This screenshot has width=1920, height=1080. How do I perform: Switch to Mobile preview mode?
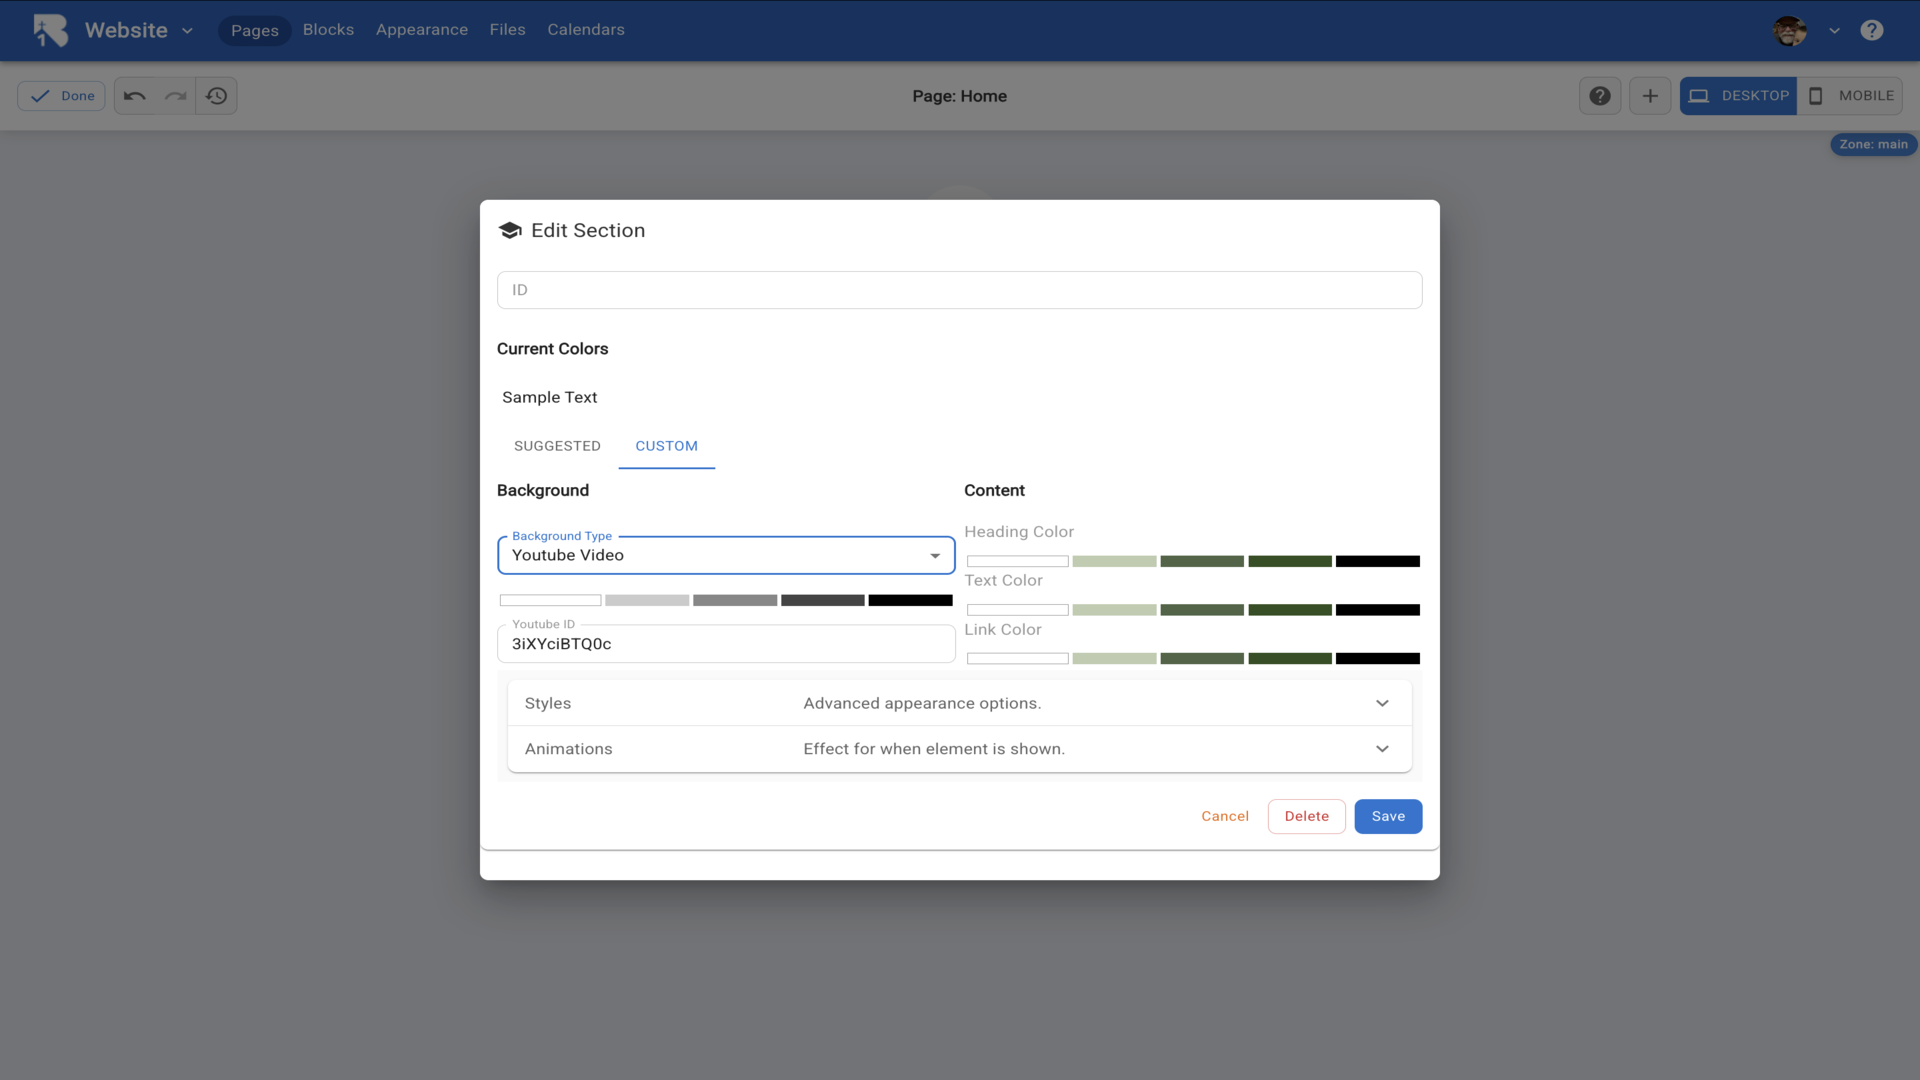point(1850,96)
